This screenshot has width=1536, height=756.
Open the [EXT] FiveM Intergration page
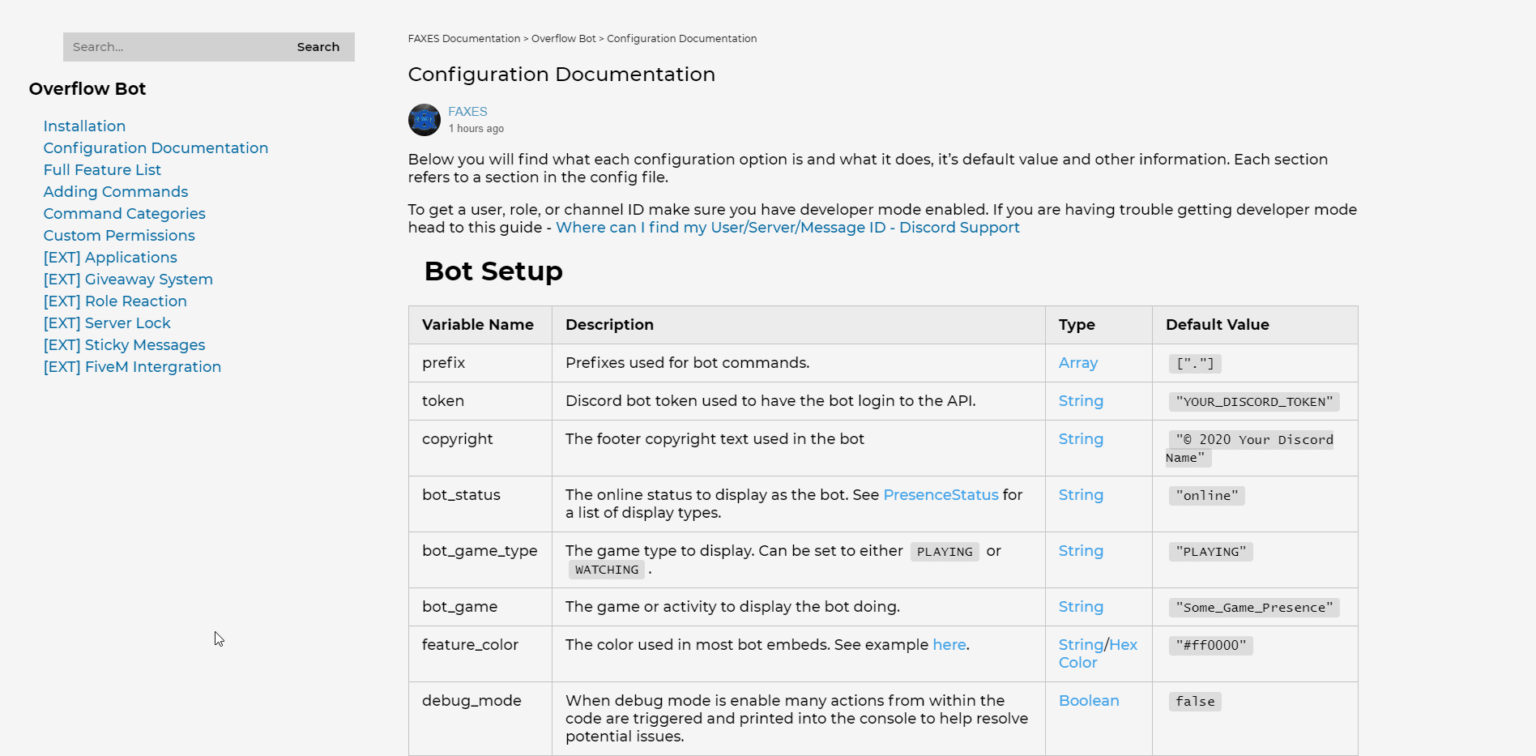pyautogui.click(x=132, y=367)
